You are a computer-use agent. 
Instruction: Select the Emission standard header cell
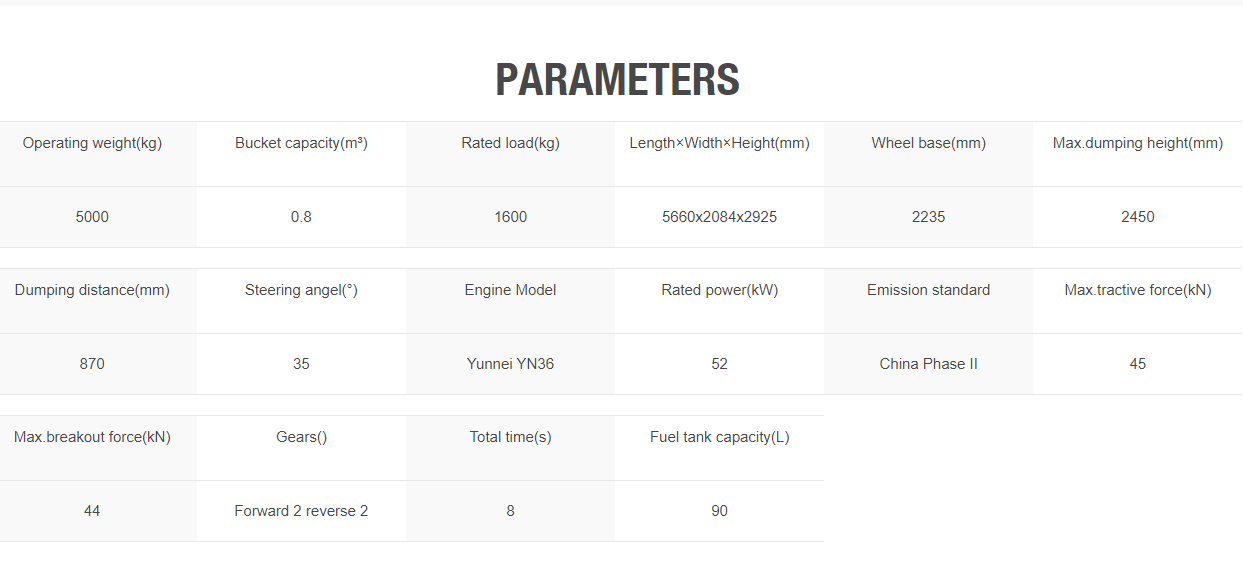928,301
